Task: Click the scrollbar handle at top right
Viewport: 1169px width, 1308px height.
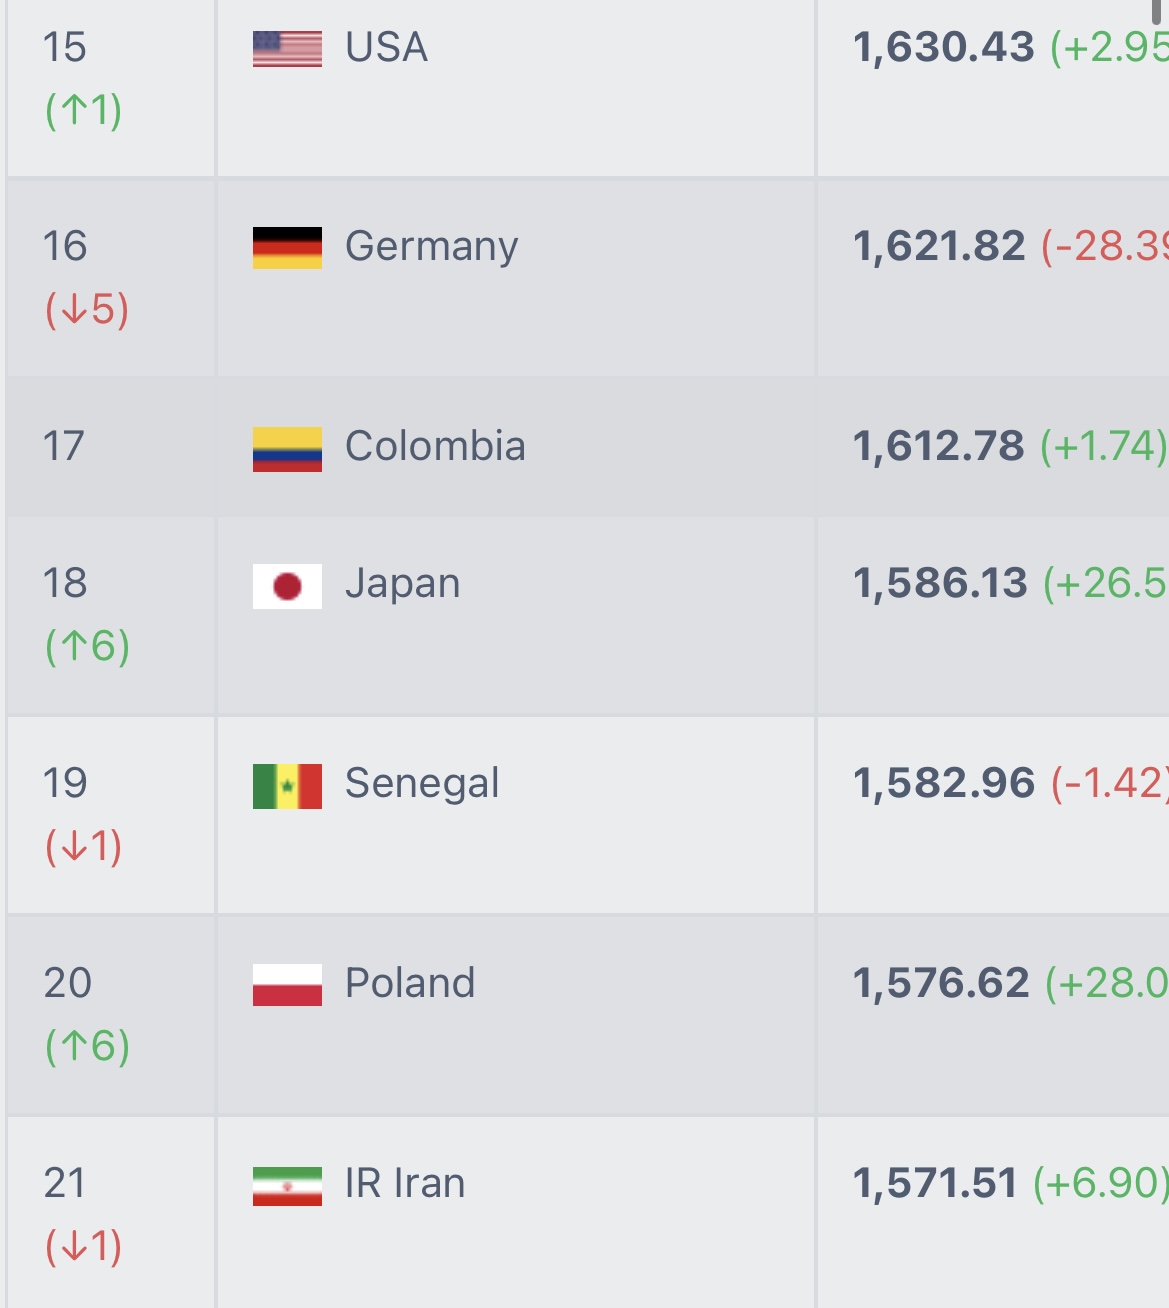Action: pos(1157,12)
